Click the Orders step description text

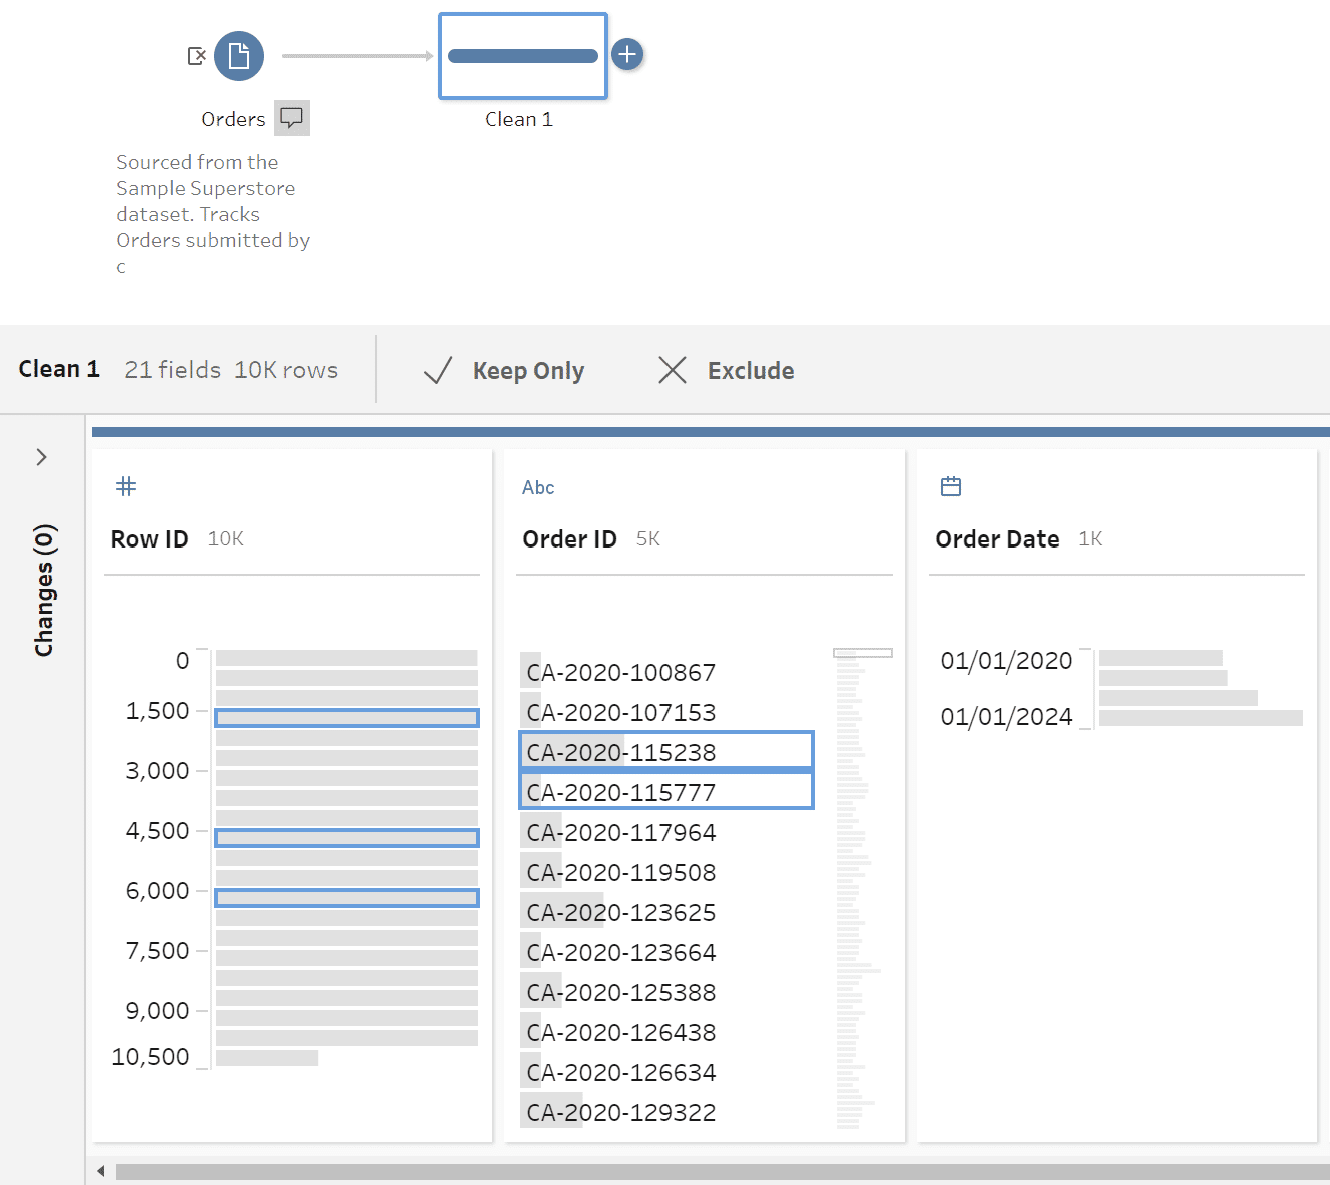(x=213, y=214)
